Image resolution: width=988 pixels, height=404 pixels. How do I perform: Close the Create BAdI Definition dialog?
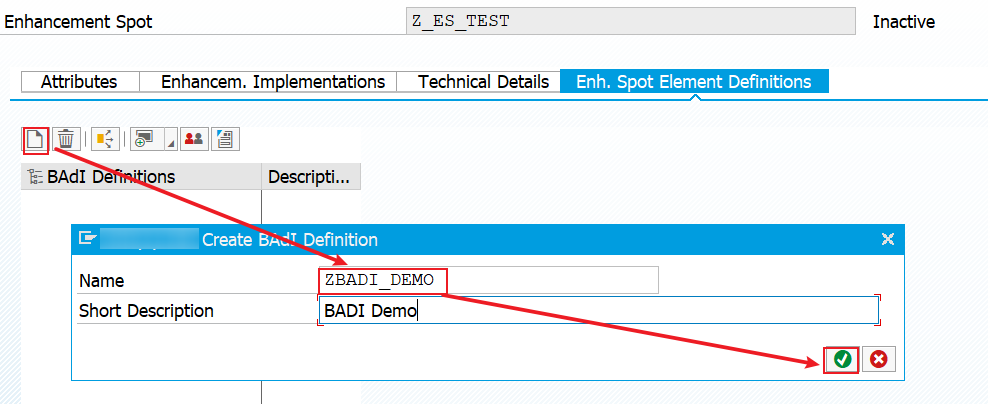[888, 239]
